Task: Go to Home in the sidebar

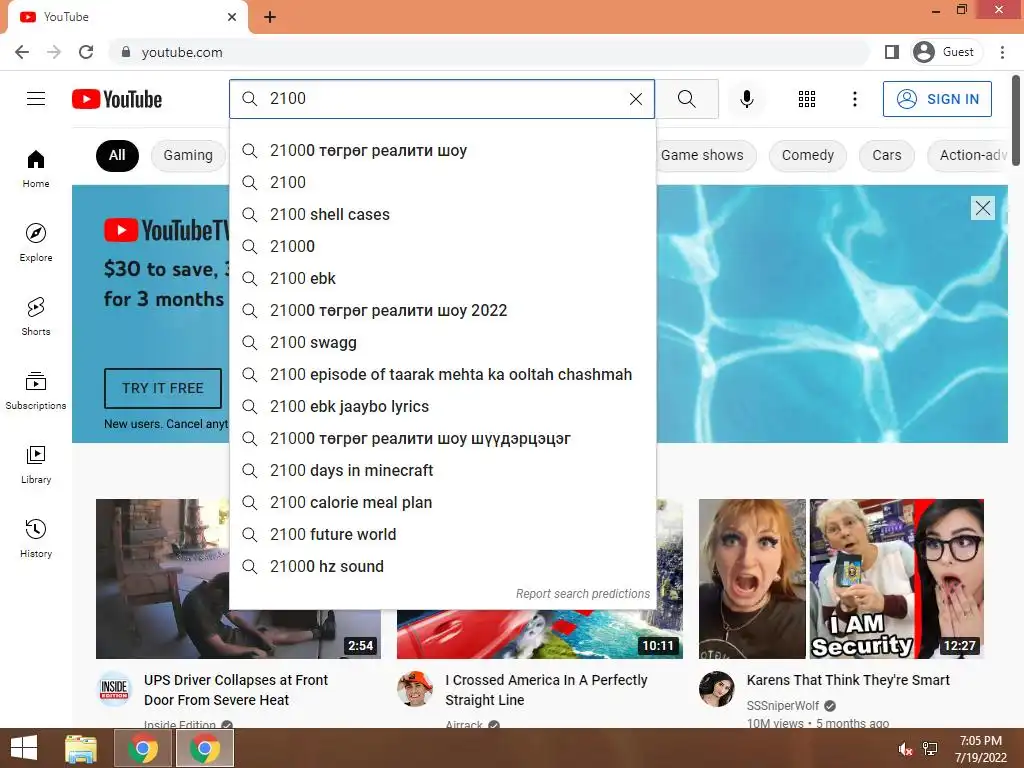Action: pos(36,168)
